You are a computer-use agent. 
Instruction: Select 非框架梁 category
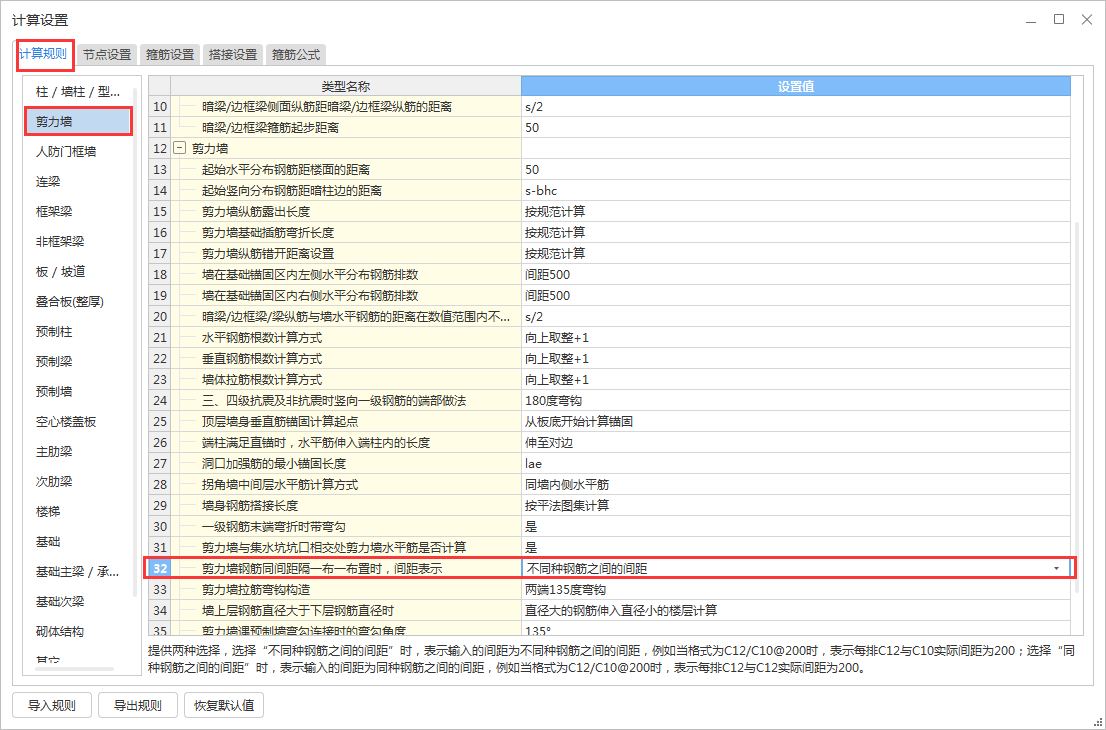tap(78, 242)
